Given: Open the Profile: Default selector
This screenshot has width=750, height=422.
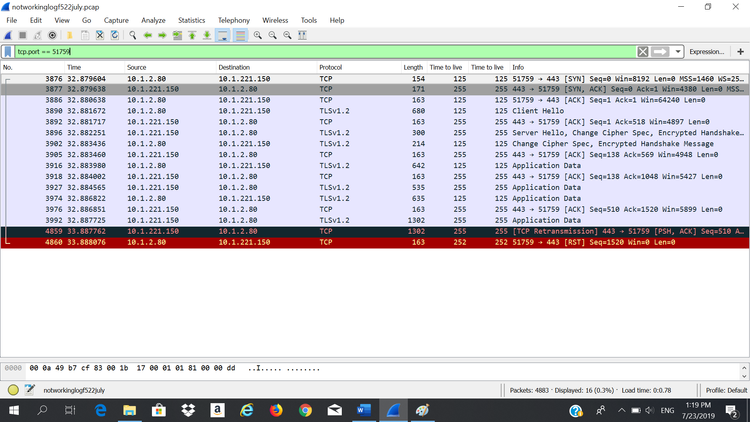Looking at the screenshot, I should 726,390.
